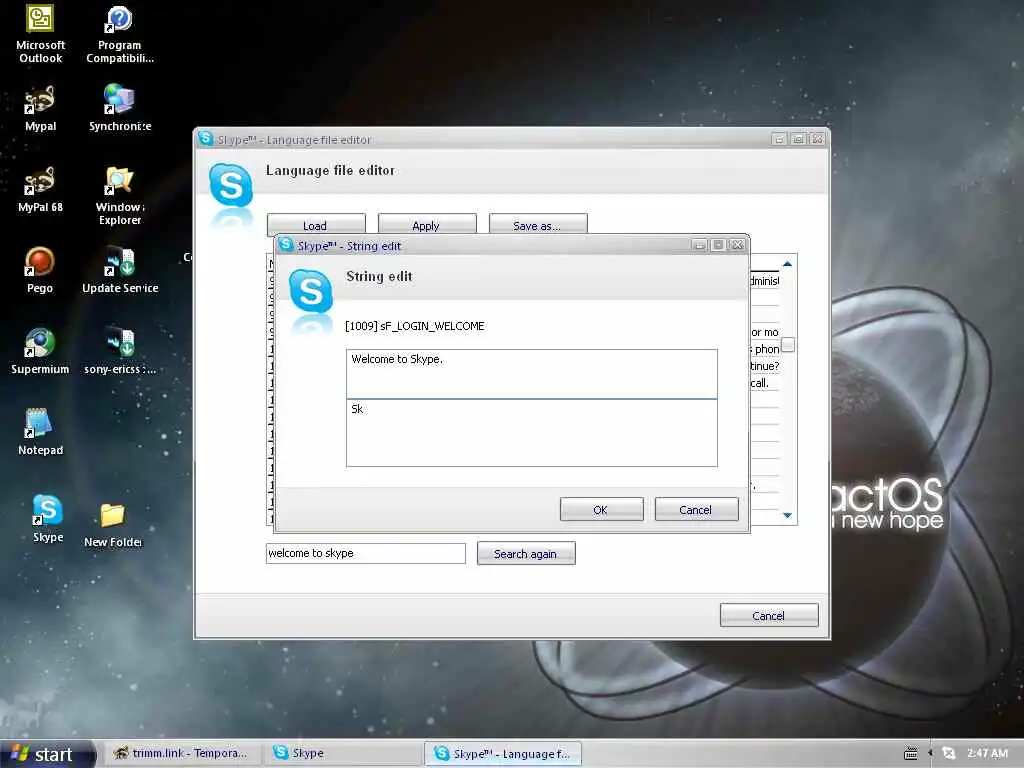The width and height of the screenshot is (1024, 768).
Task: Select the Synchronize desktop icon
Action: pyautogui.click(x=120, y=108)
